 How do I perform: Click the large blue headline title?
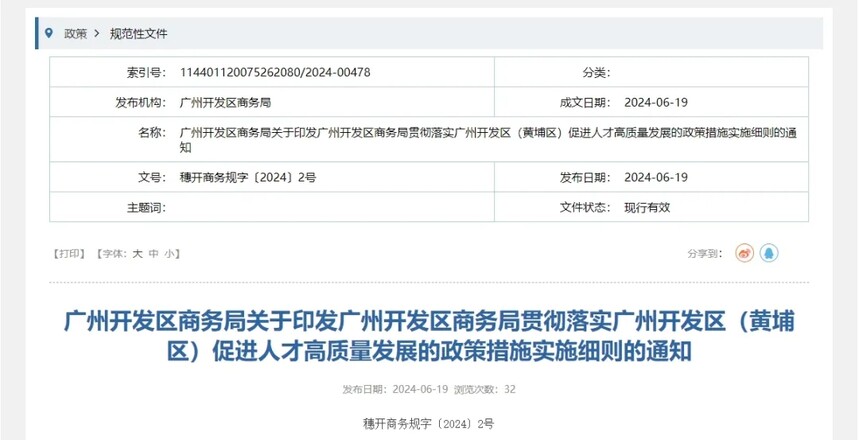click(429, 337)
